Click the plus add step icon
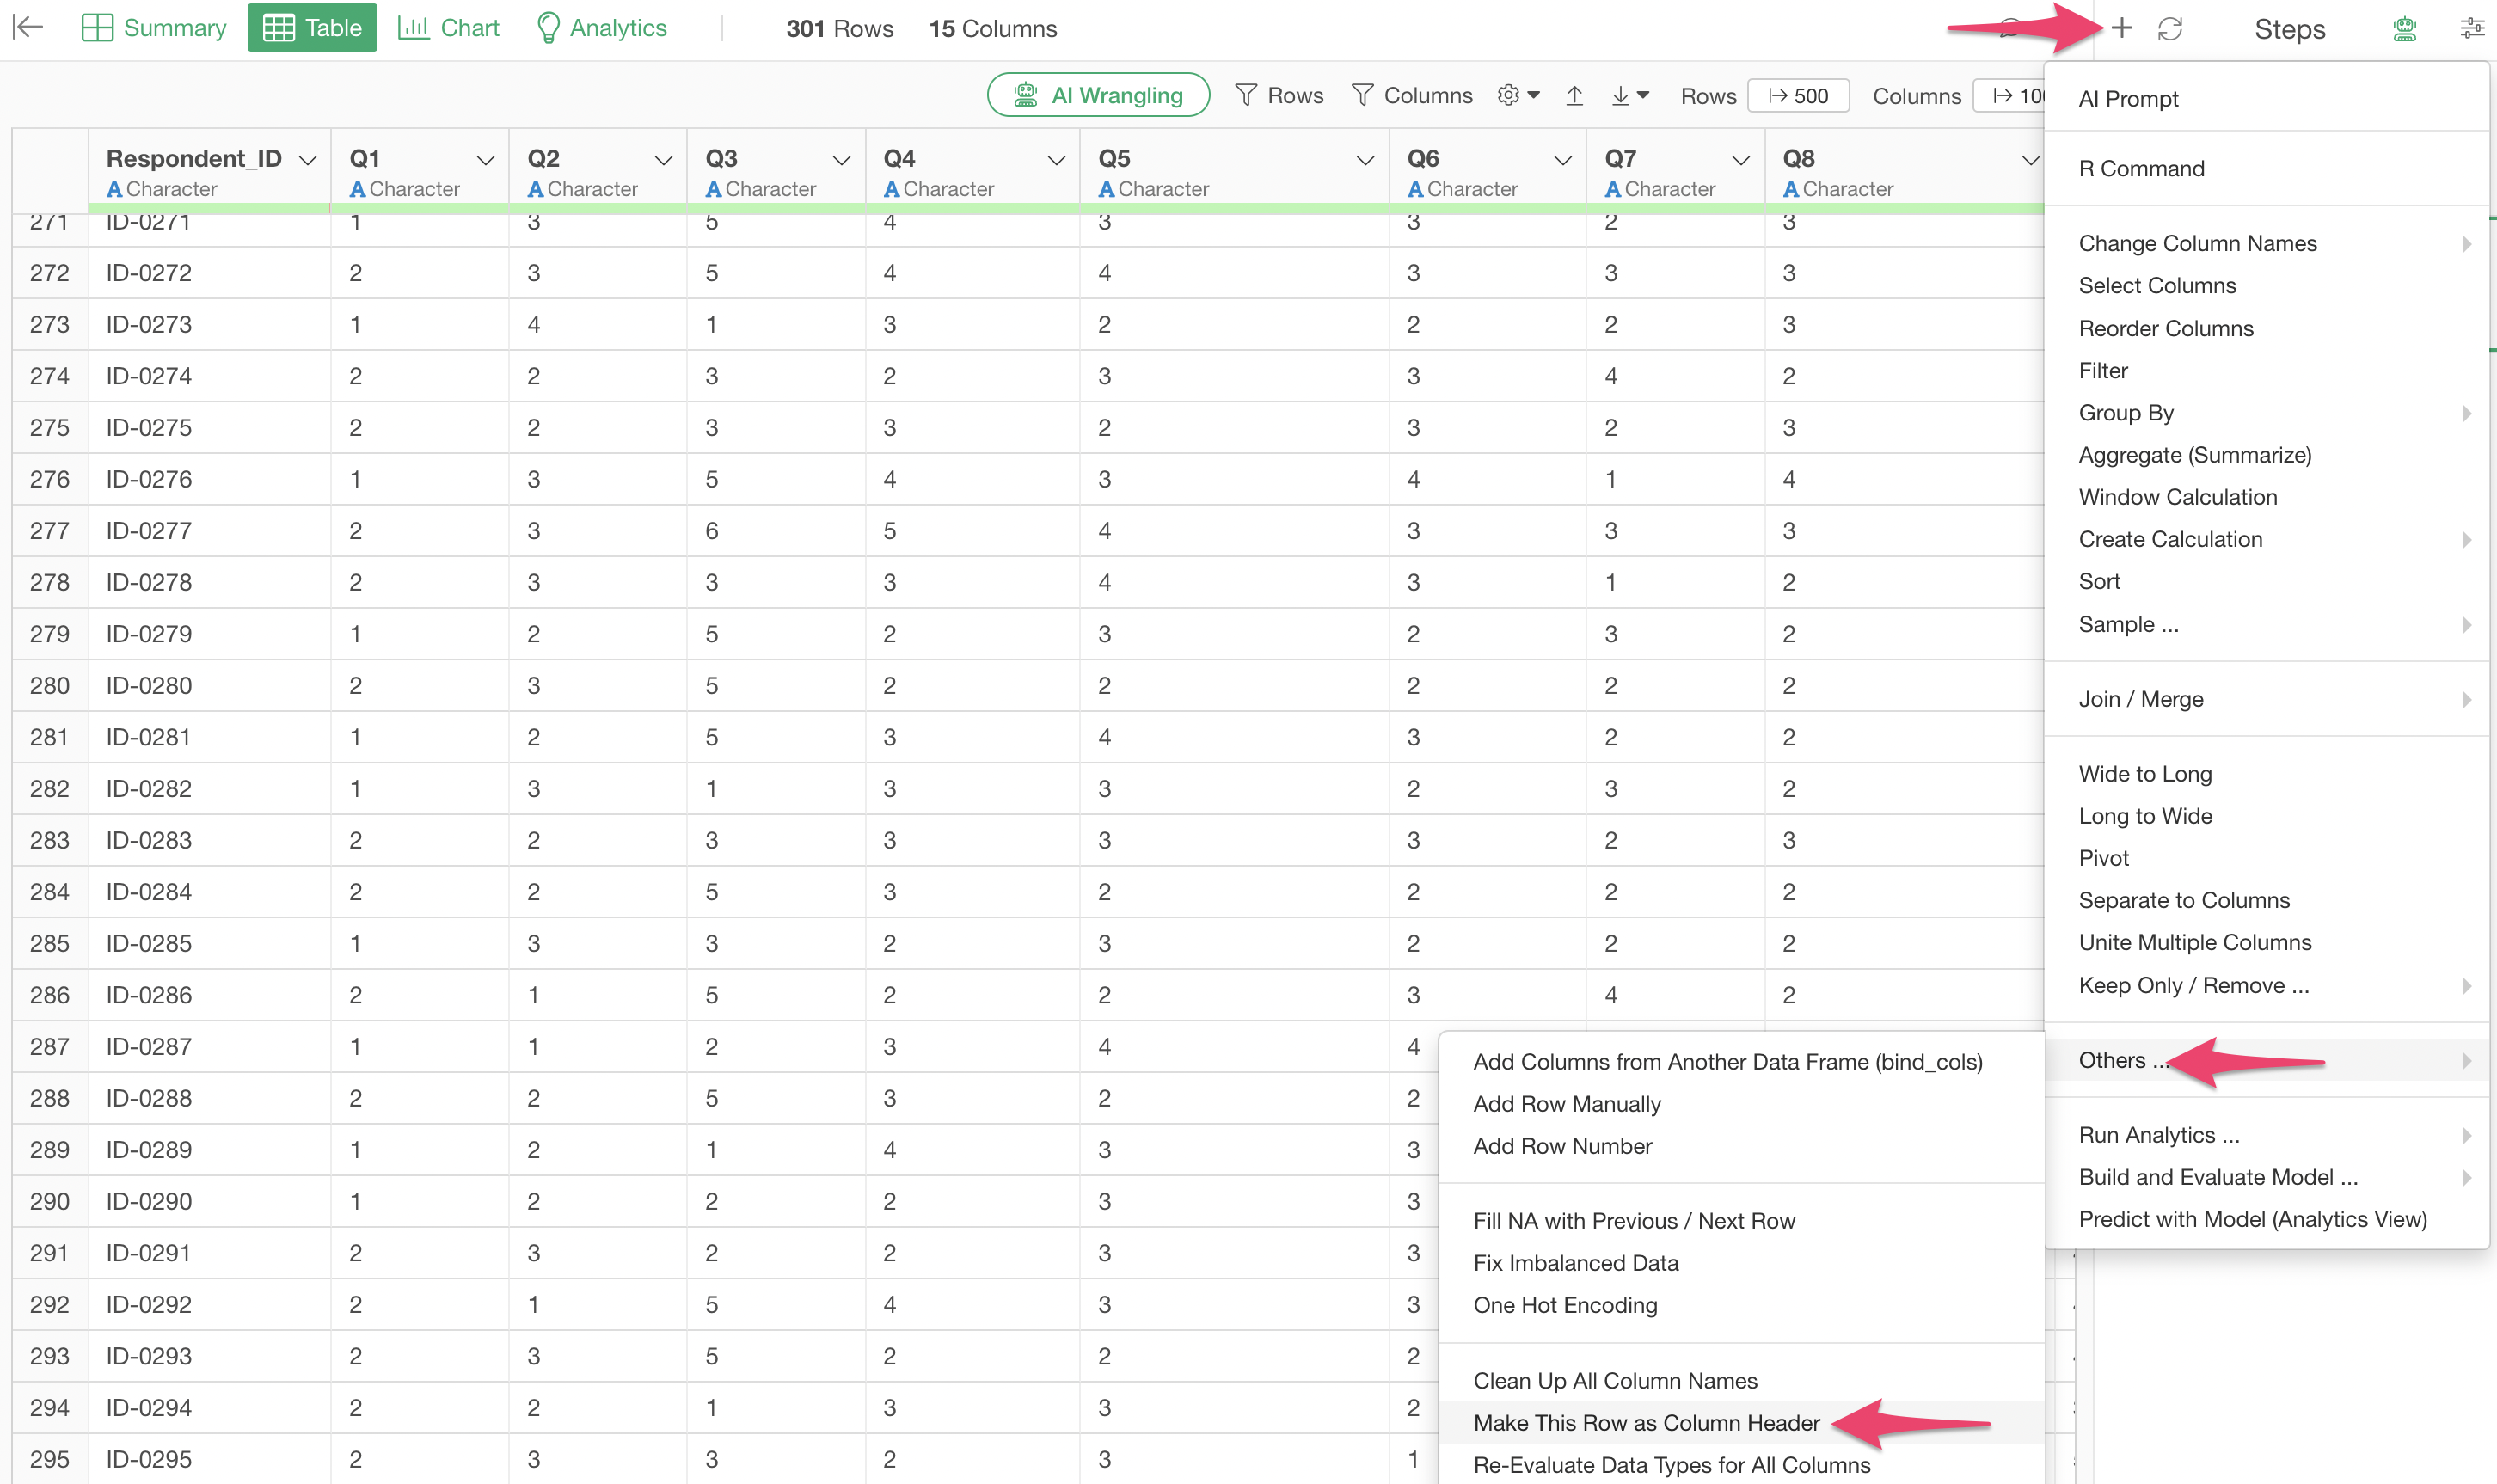2497x1484 pixels. pos(2121,28)
